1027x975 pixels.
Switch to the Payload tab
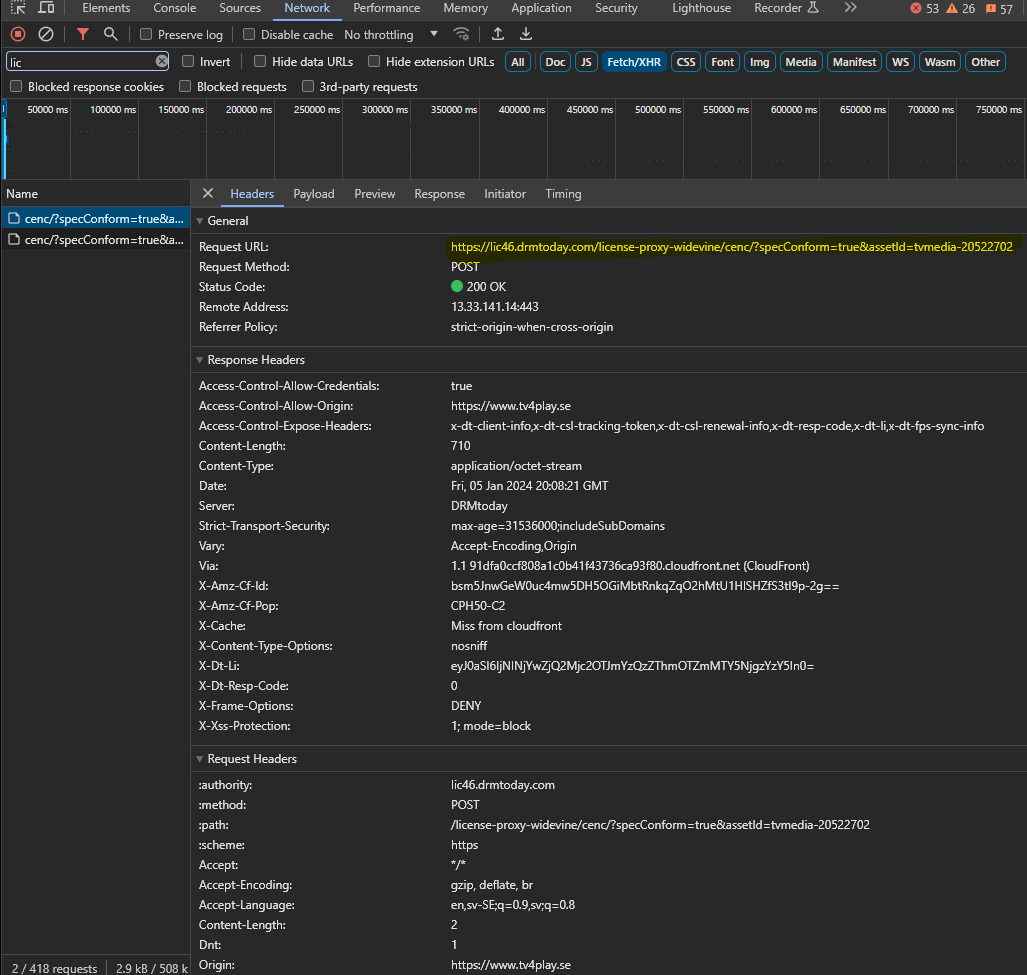click(314, 194)
